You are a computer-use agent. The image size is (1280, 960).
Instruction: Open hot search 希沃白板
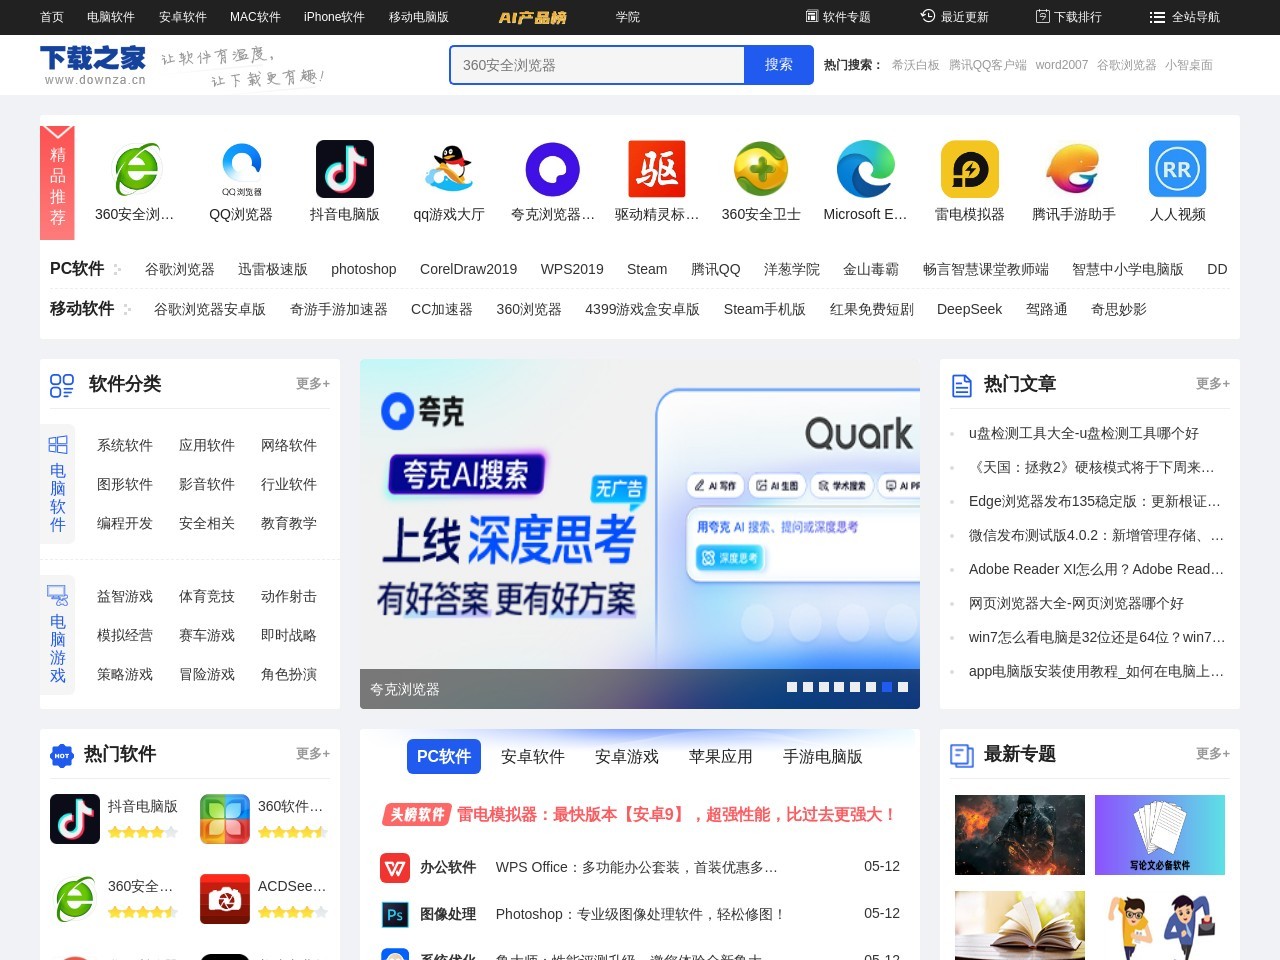pyautogui.click(x=916, y=65)
